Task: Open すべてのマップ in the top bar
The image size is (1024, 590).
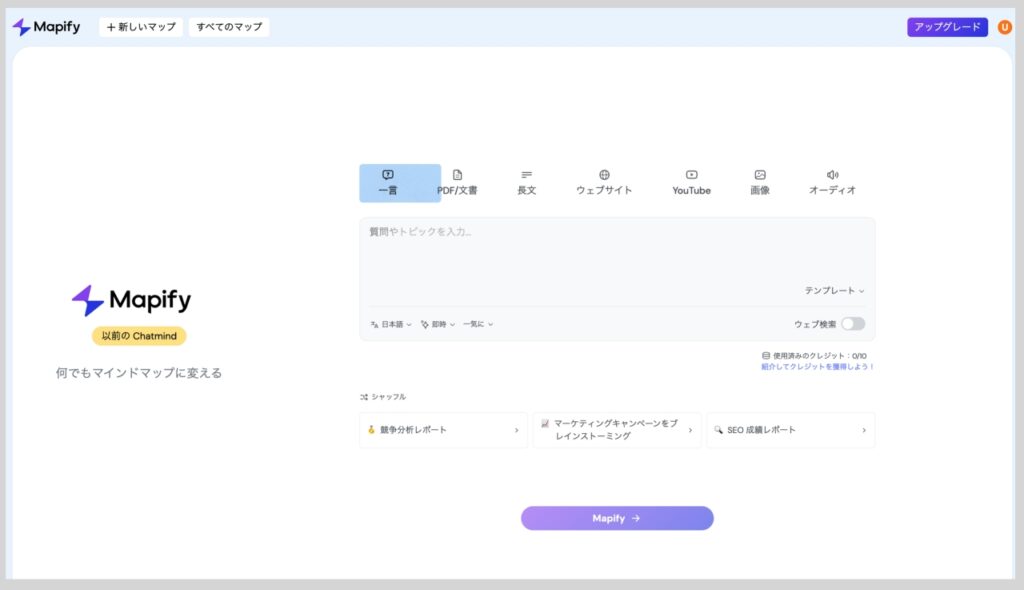Action: tap(229, 27)
